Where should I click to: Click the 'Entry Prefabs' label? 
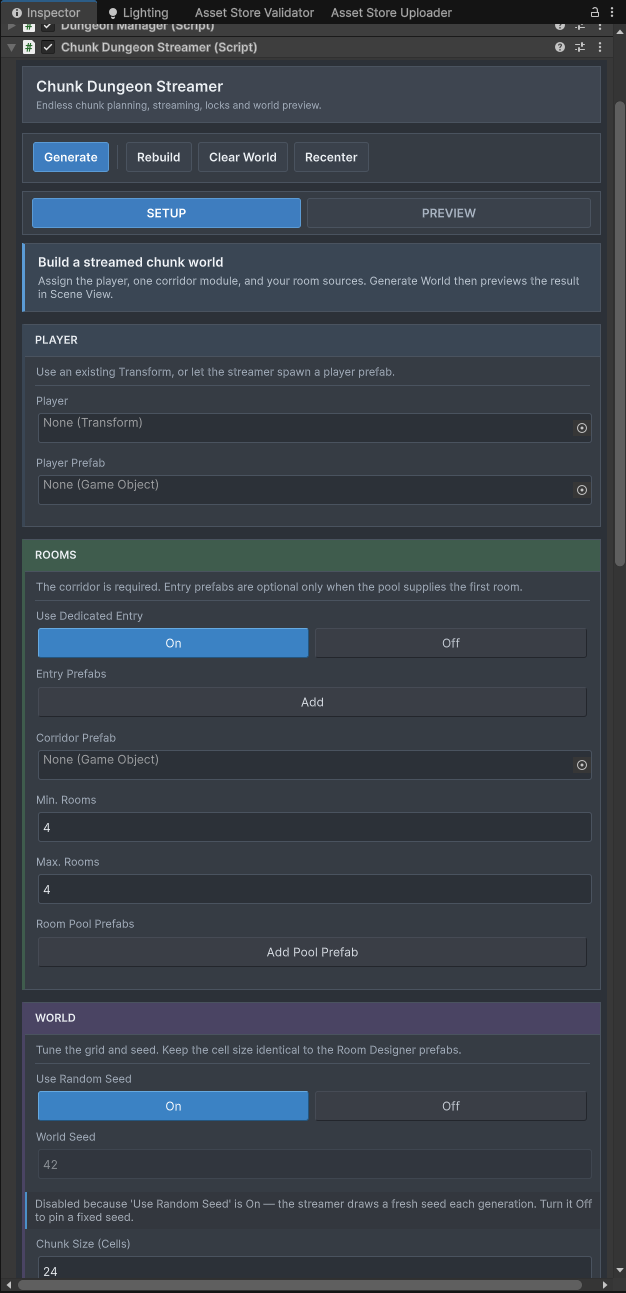pyautogui.click(x=71, y=674)
